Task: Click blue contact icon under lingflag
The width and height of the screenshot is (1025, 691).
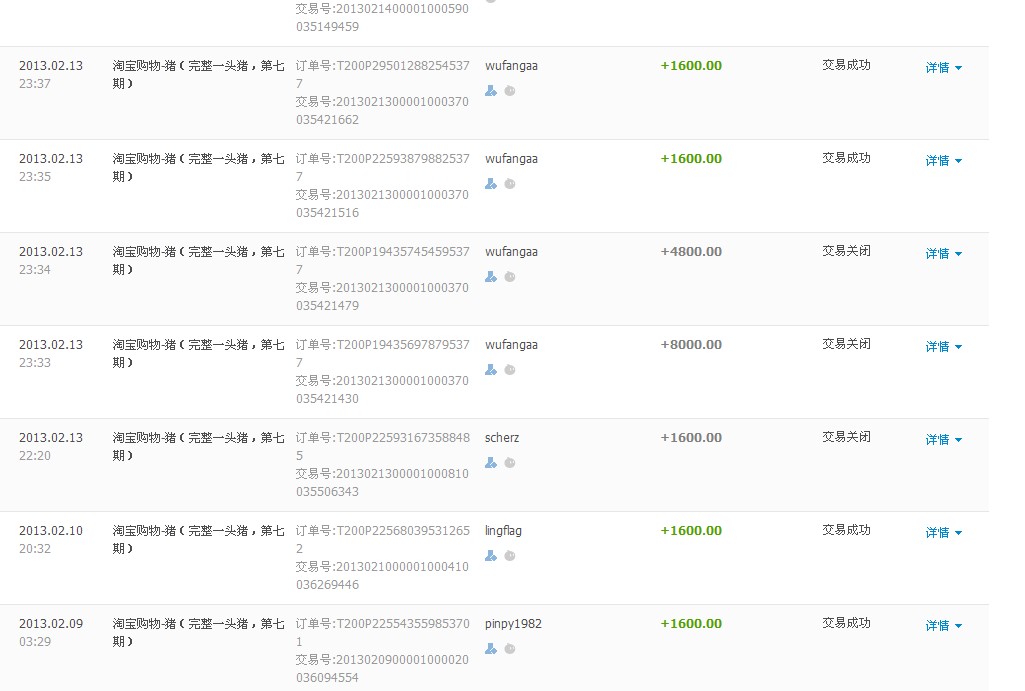Action: point(490,556)
